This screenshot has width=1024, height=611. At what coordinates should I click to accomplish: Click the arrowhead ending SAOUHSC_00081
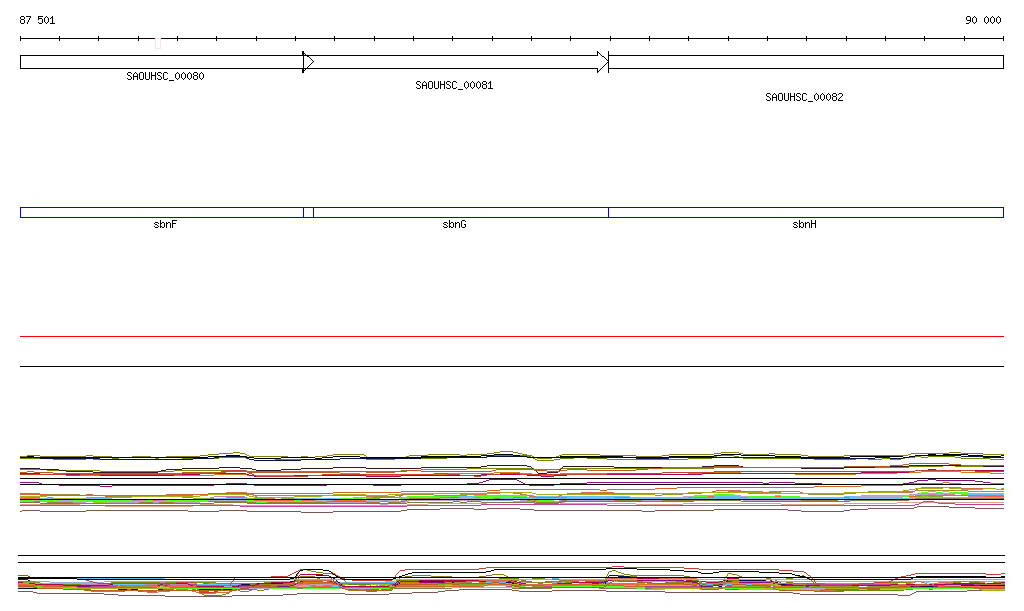[x=602, y=62]
